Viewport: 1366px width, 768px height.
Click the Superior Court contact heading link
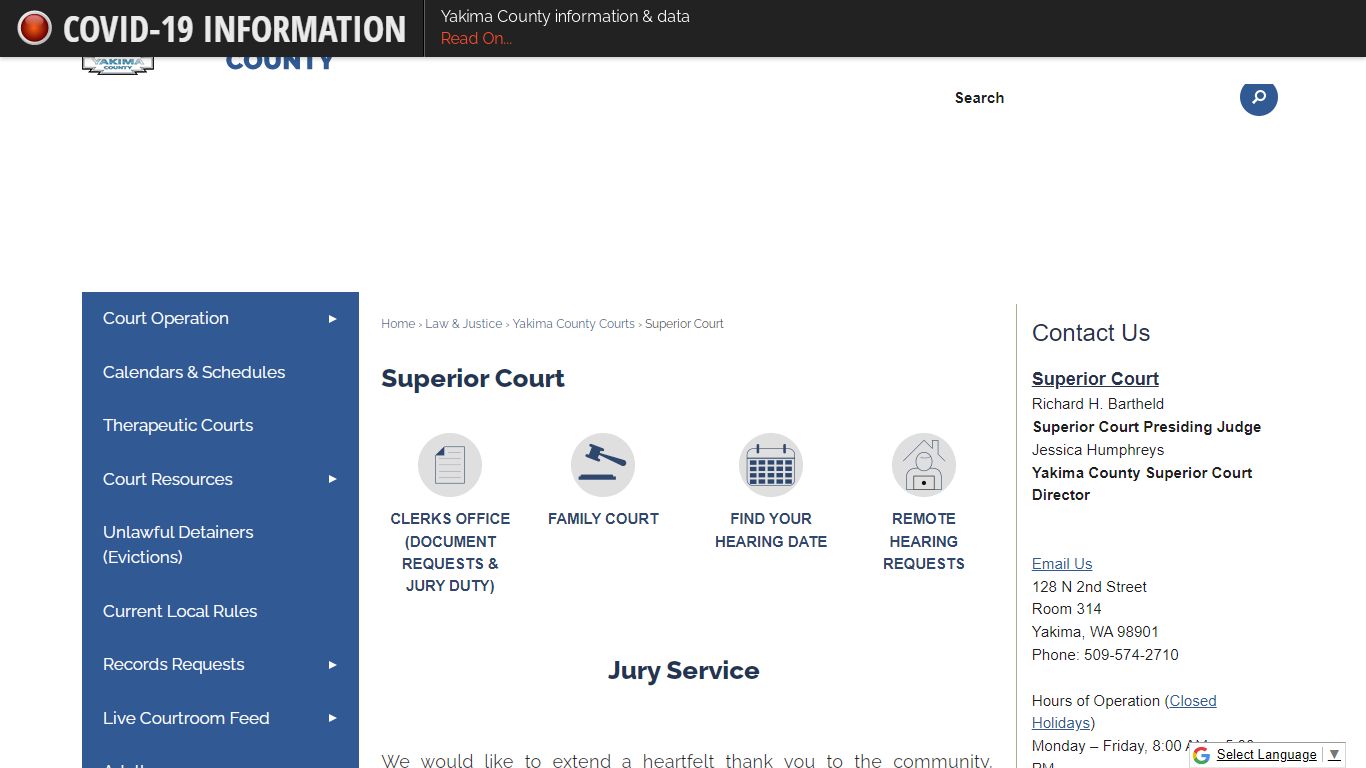tap(1095, 379)
